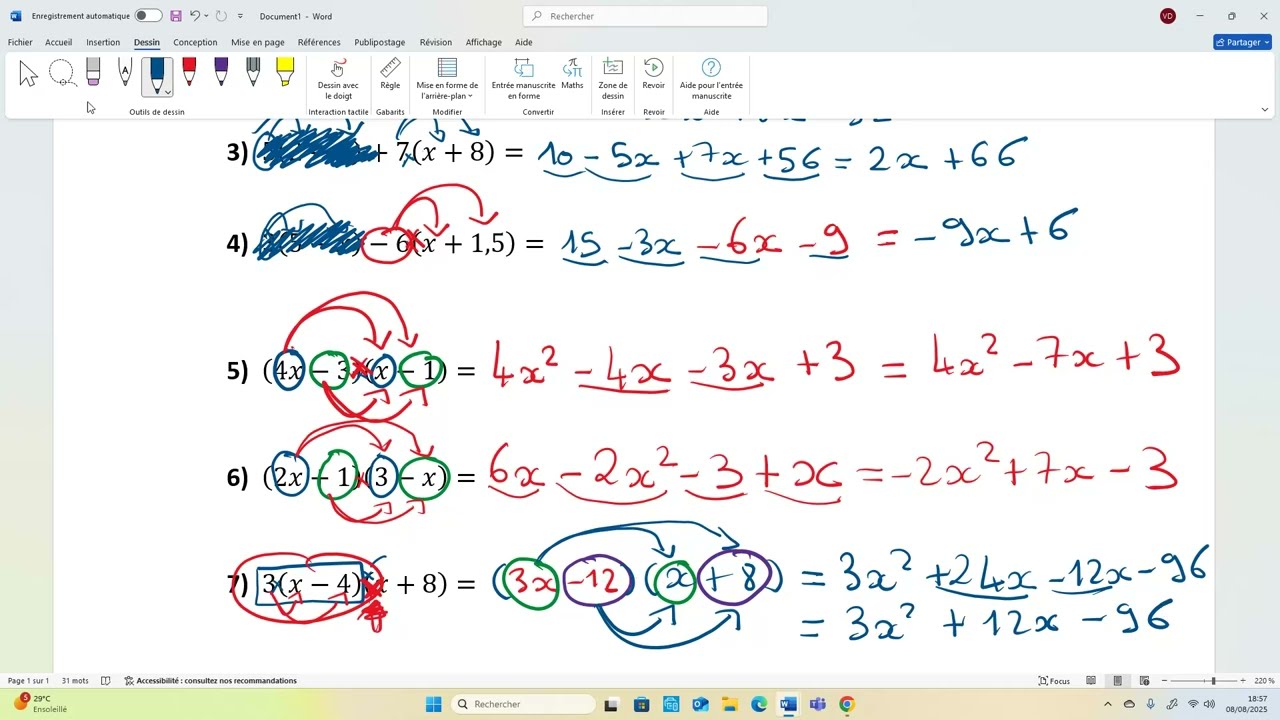The image size is (1280, 720).
Task: Select the purple pen
Action: [221, 72]
